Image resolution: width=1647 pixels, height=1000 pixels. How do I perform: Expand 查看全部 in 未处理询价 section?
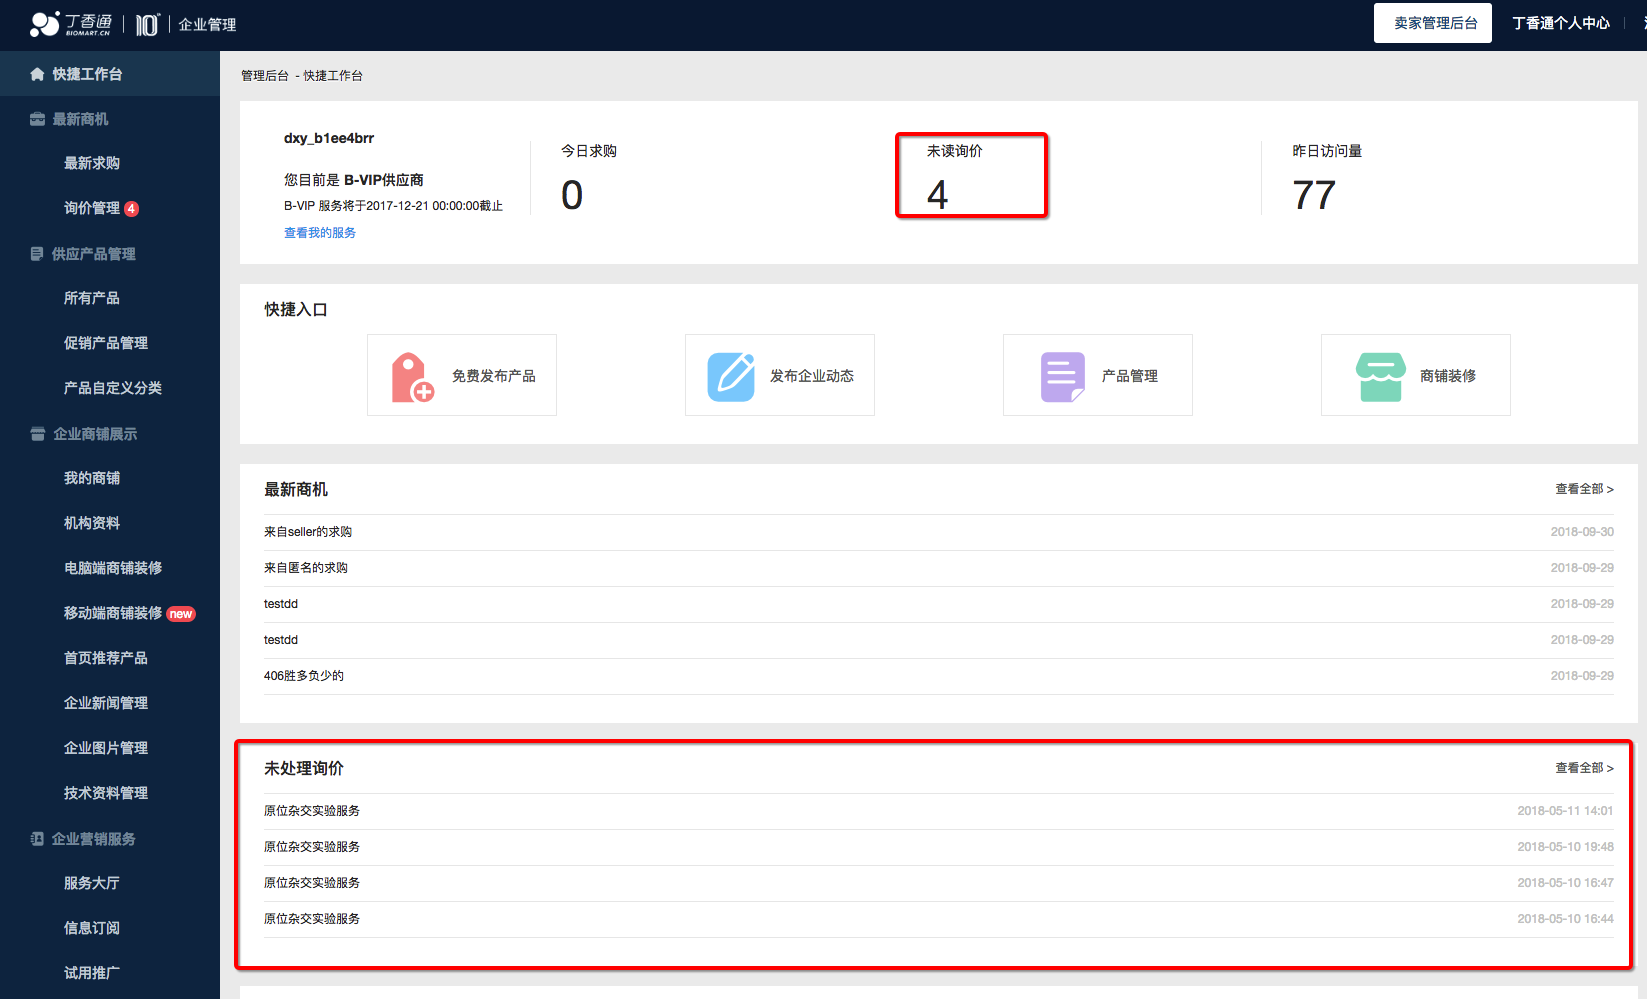pos(1583,768)
